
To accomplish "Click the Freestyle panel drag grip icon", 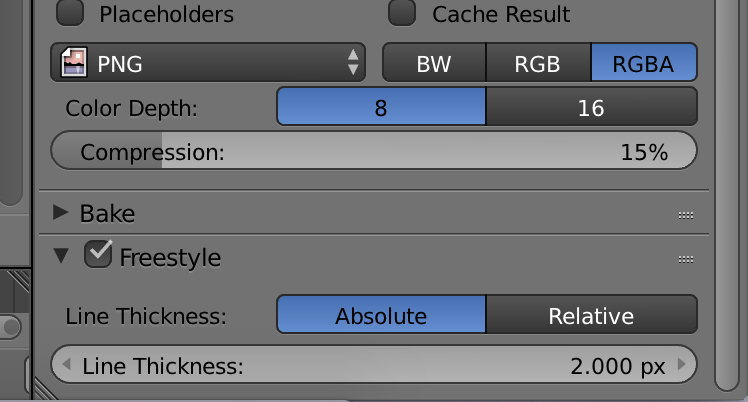I will pos(686,258).
